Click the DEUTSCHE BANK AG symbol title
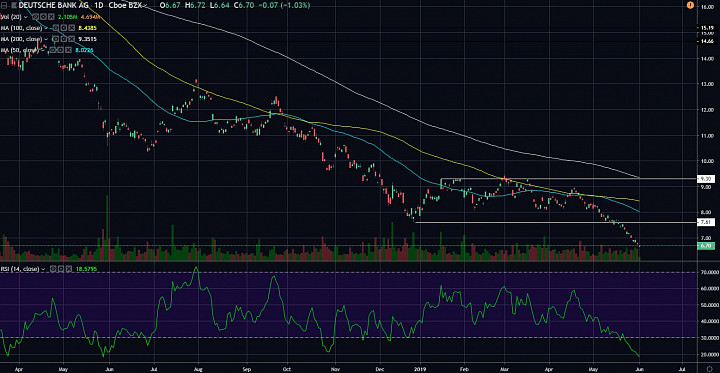Image resolution: width=720 pixels, height=373 pixels. click(53, 6)
